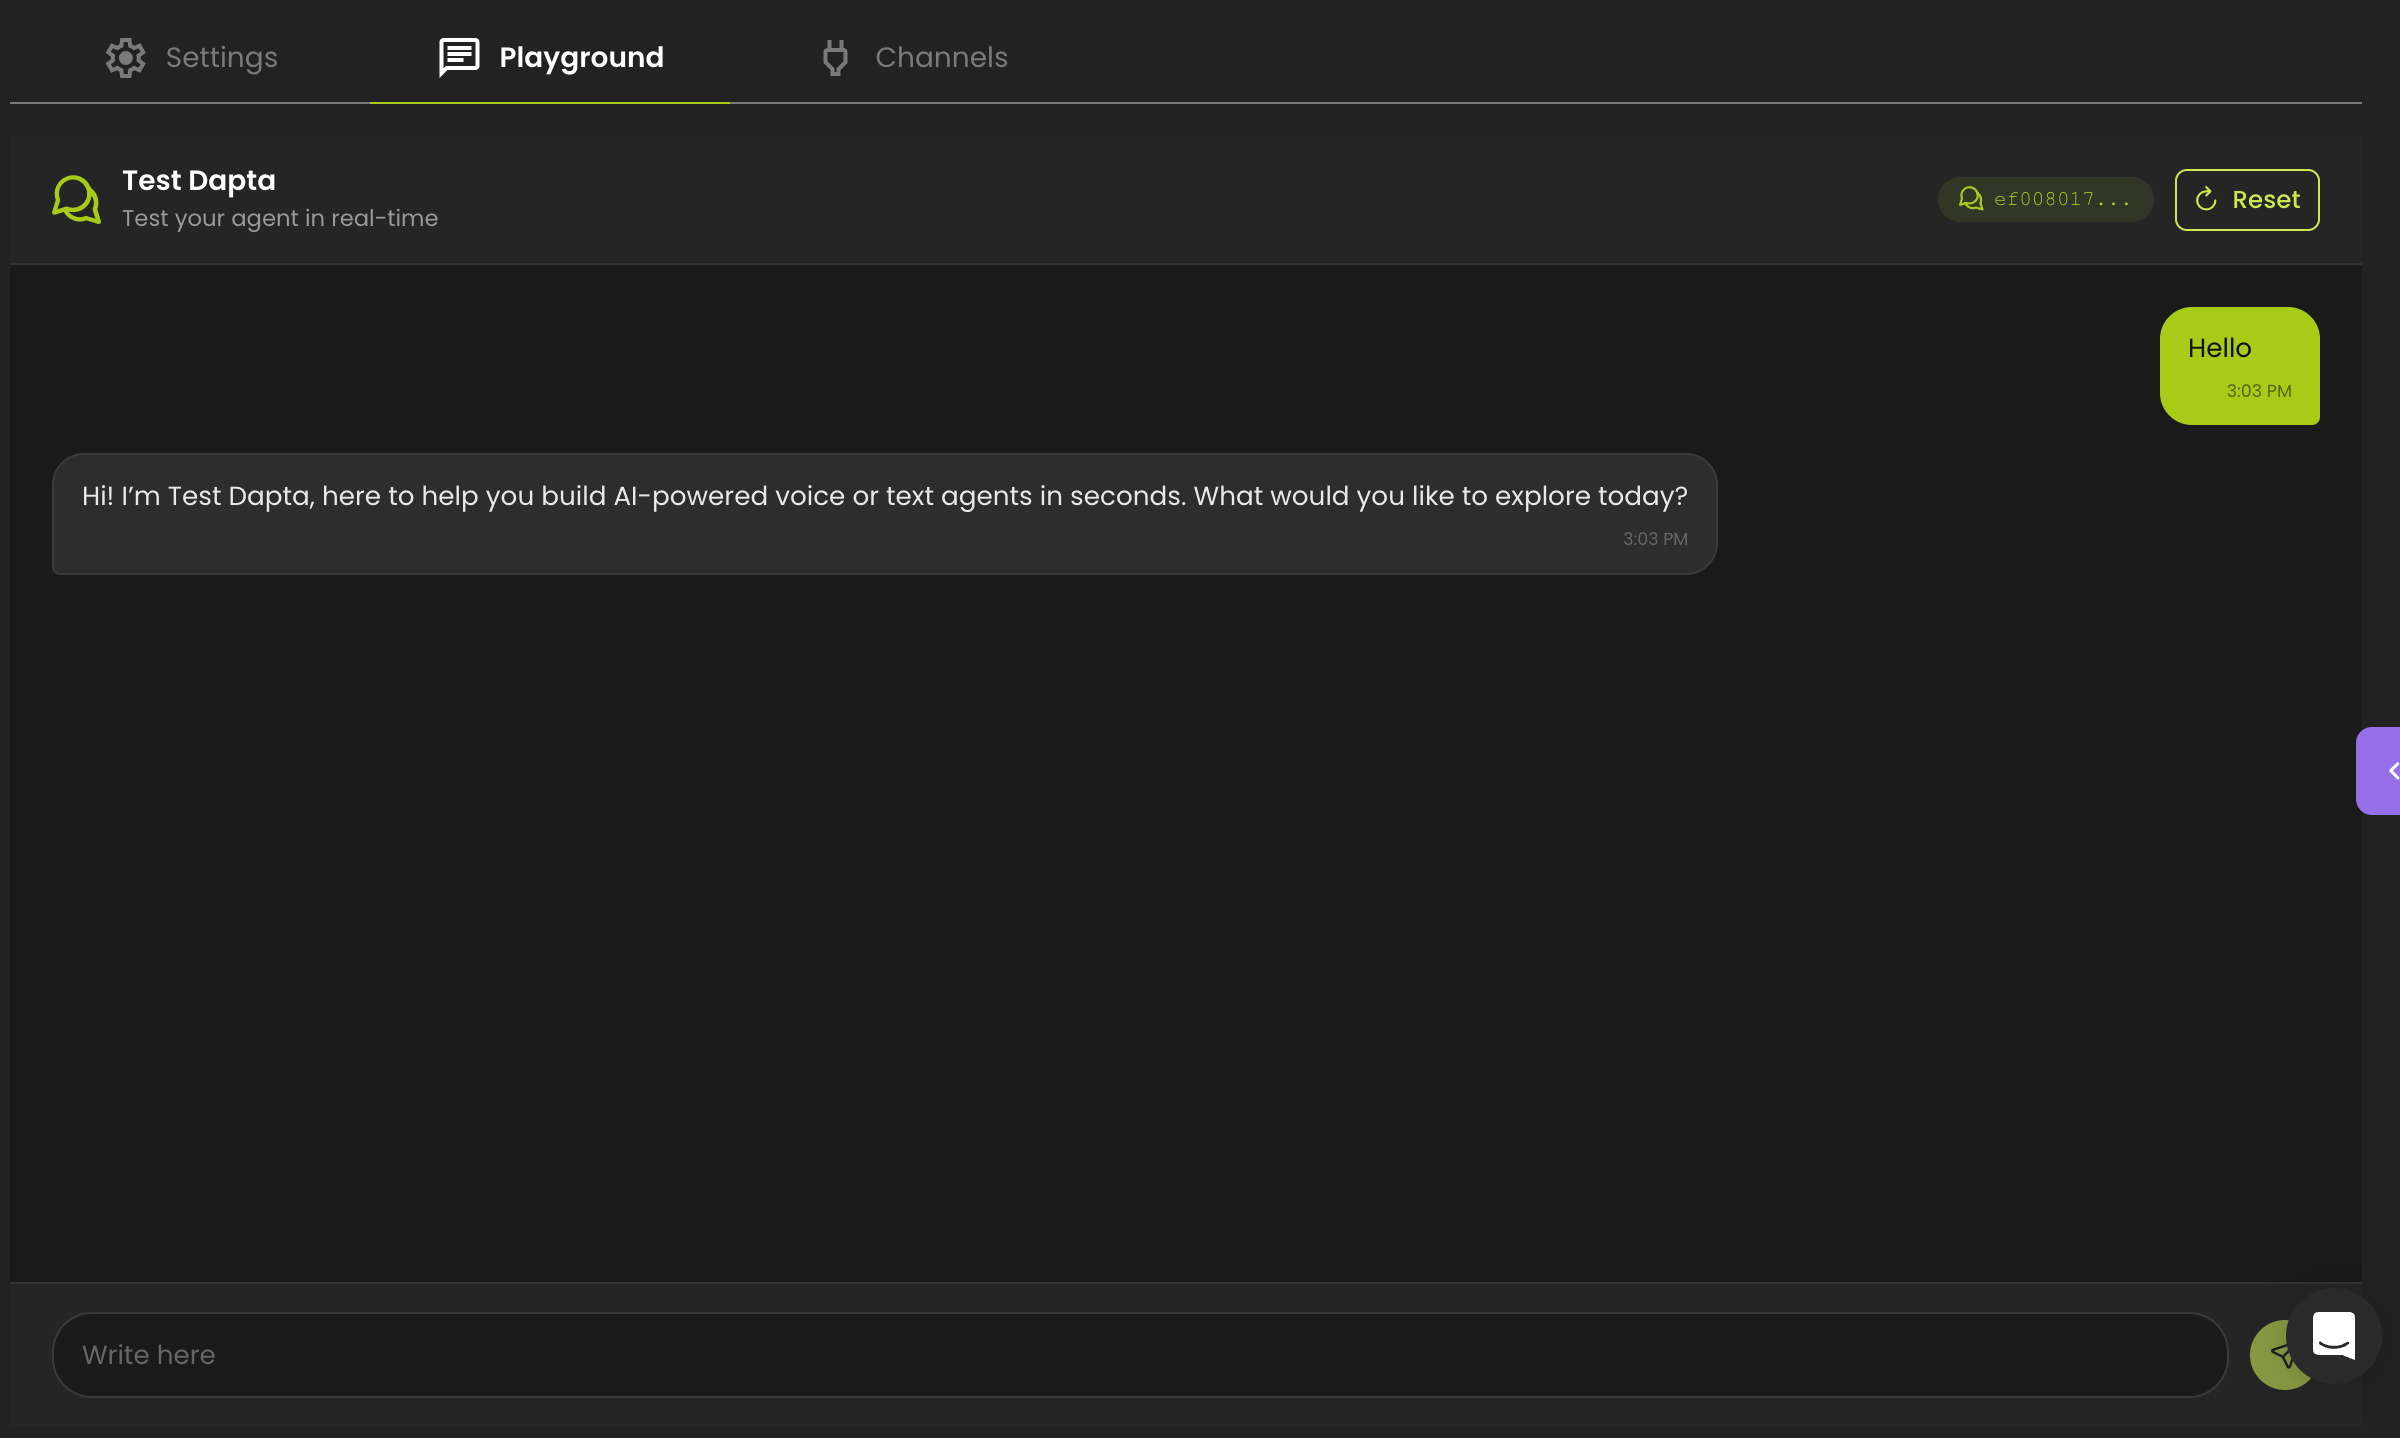Select the Playground tab label
The height and width of the screenshot is (1438, 2400).
point(581,58)
